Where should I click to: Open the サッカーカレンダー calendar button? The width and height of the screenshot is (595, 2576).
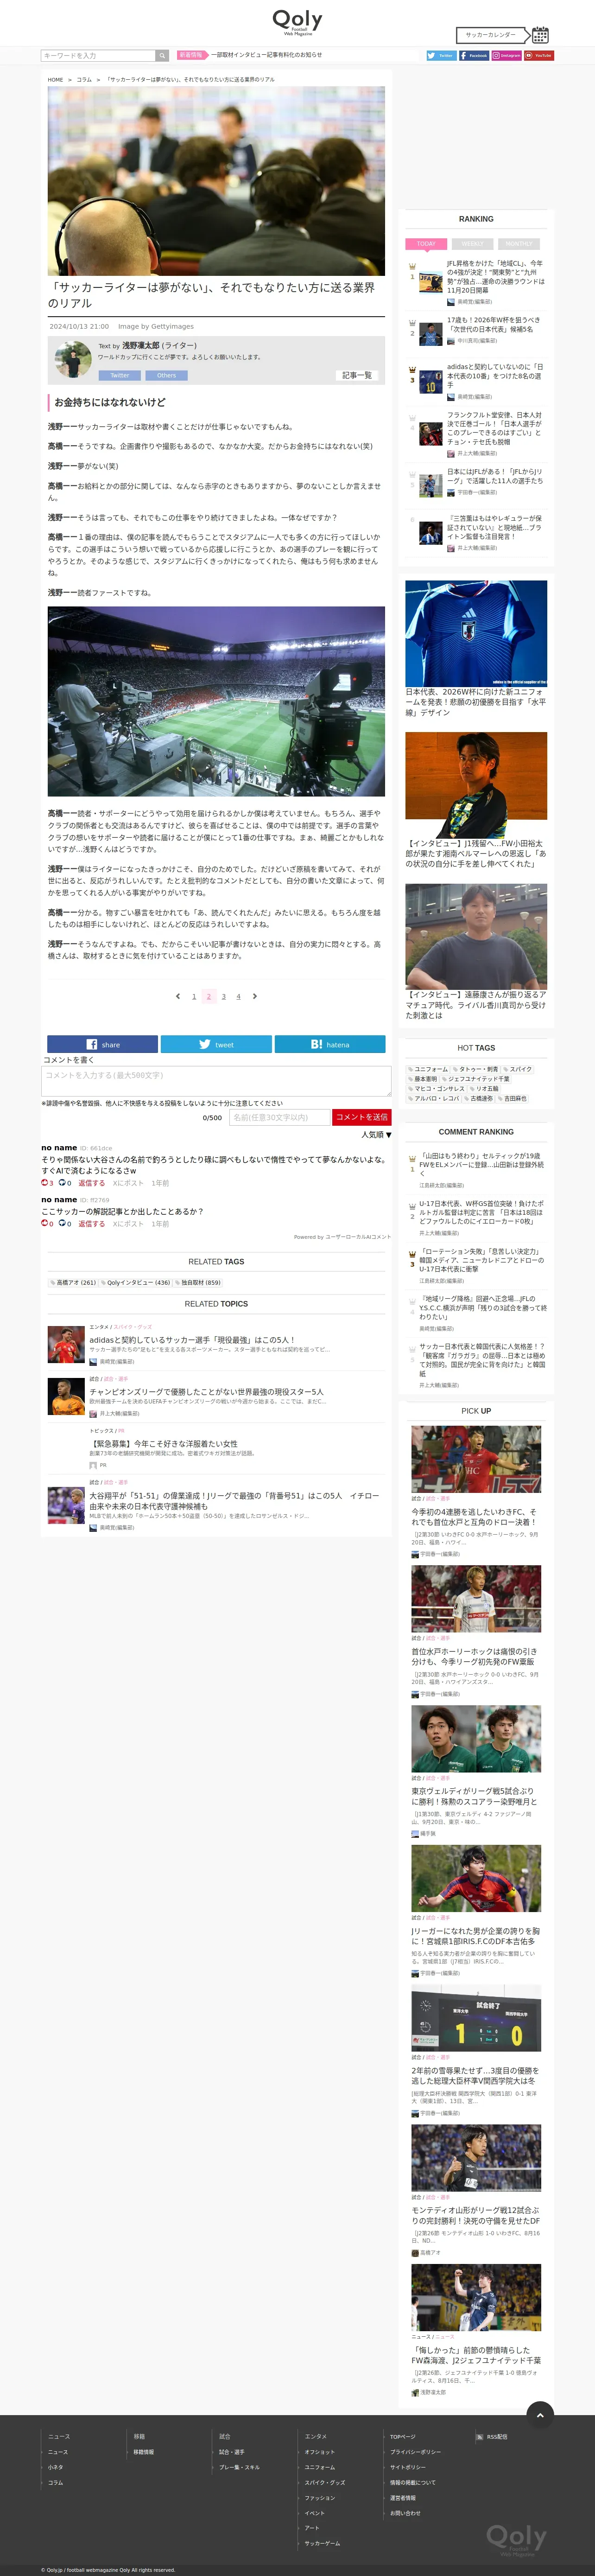click(x=502, y=34)
